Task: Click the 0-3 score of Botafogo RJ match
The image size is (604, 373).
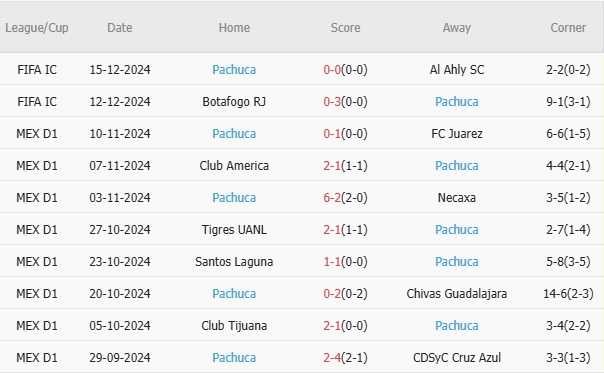Action: tap(332, 102)
